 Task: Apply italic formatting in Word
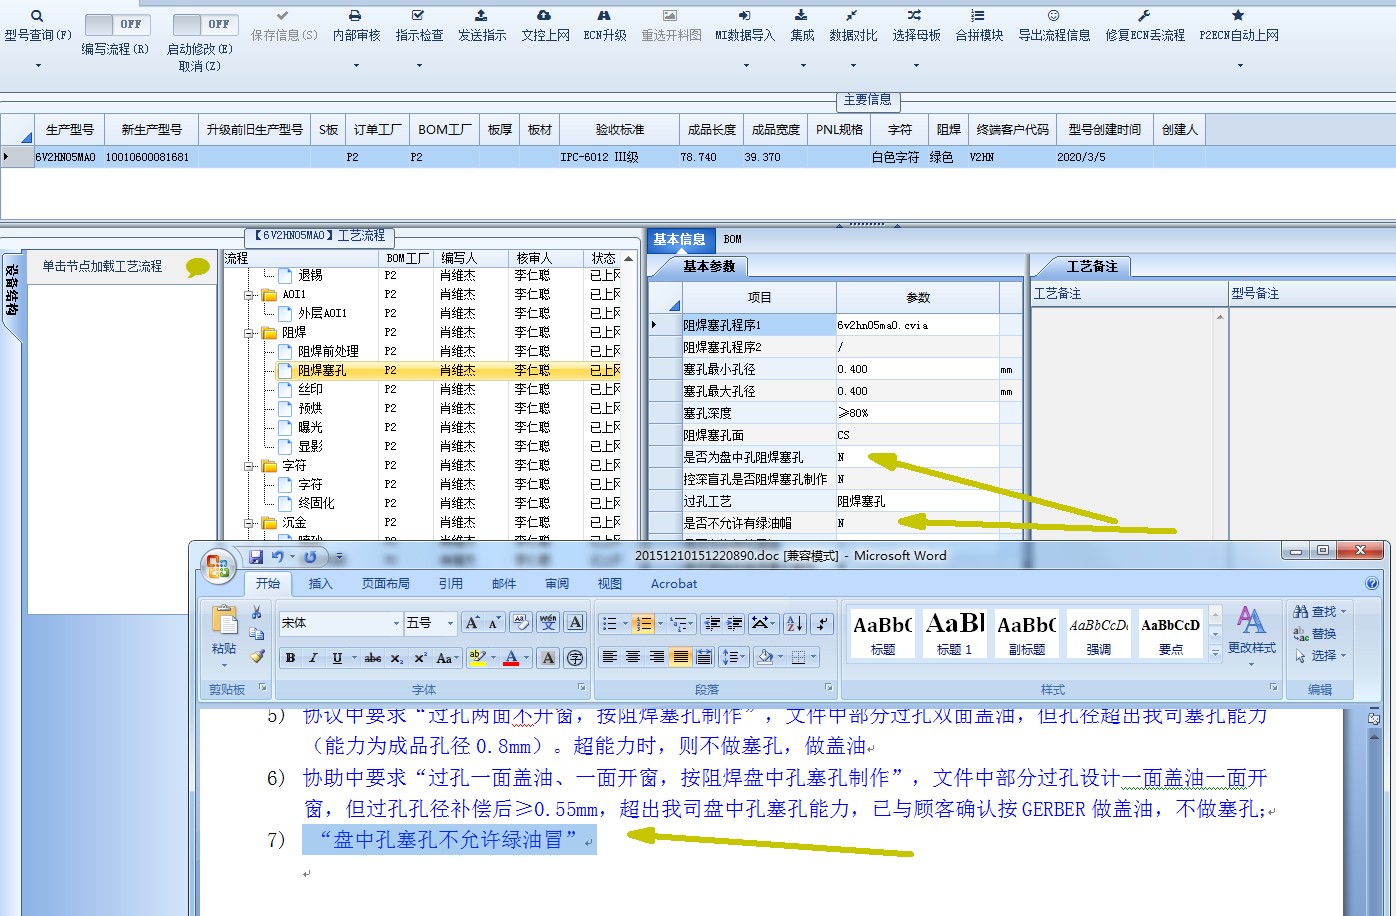313,657
